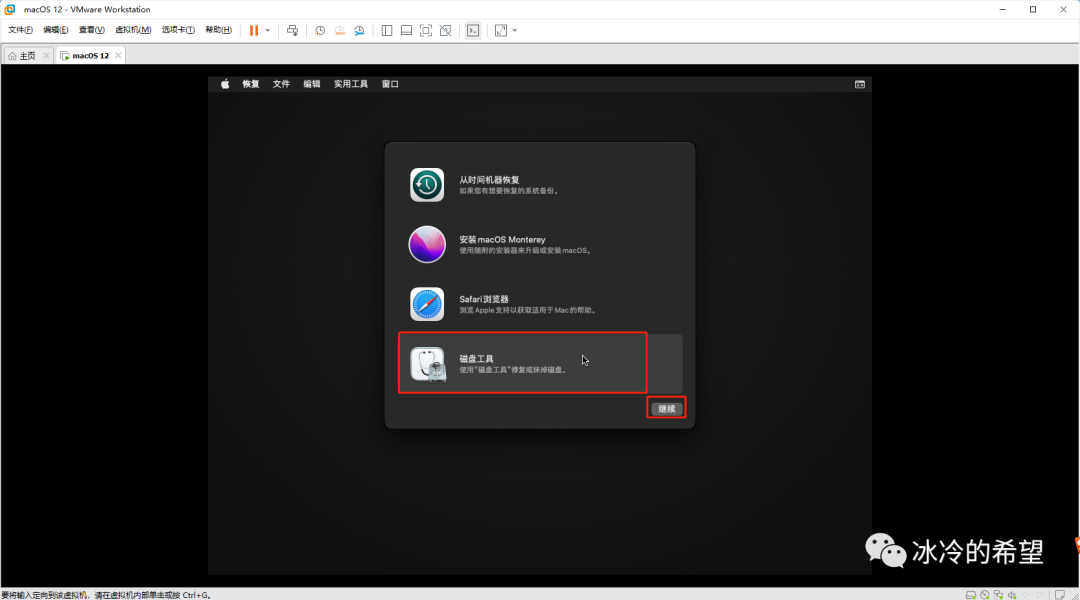Toggle the console view button
This screenshot has width=1080, height=600.
(x=473, y=30)
